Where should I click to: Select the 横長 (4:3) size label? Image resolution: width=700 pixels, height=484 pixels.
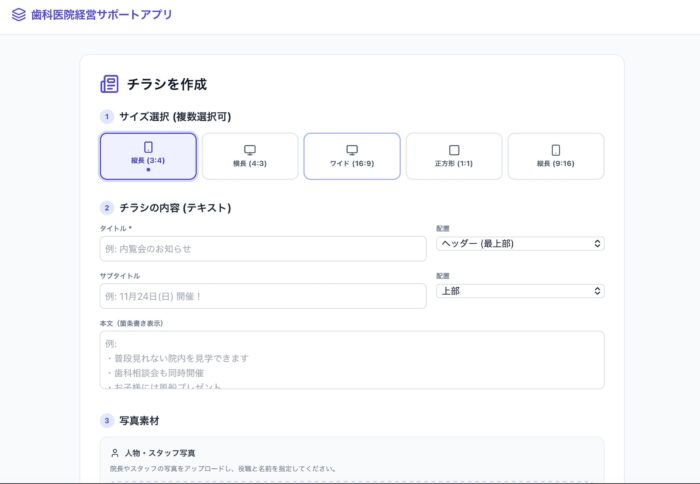pos(250,162)
